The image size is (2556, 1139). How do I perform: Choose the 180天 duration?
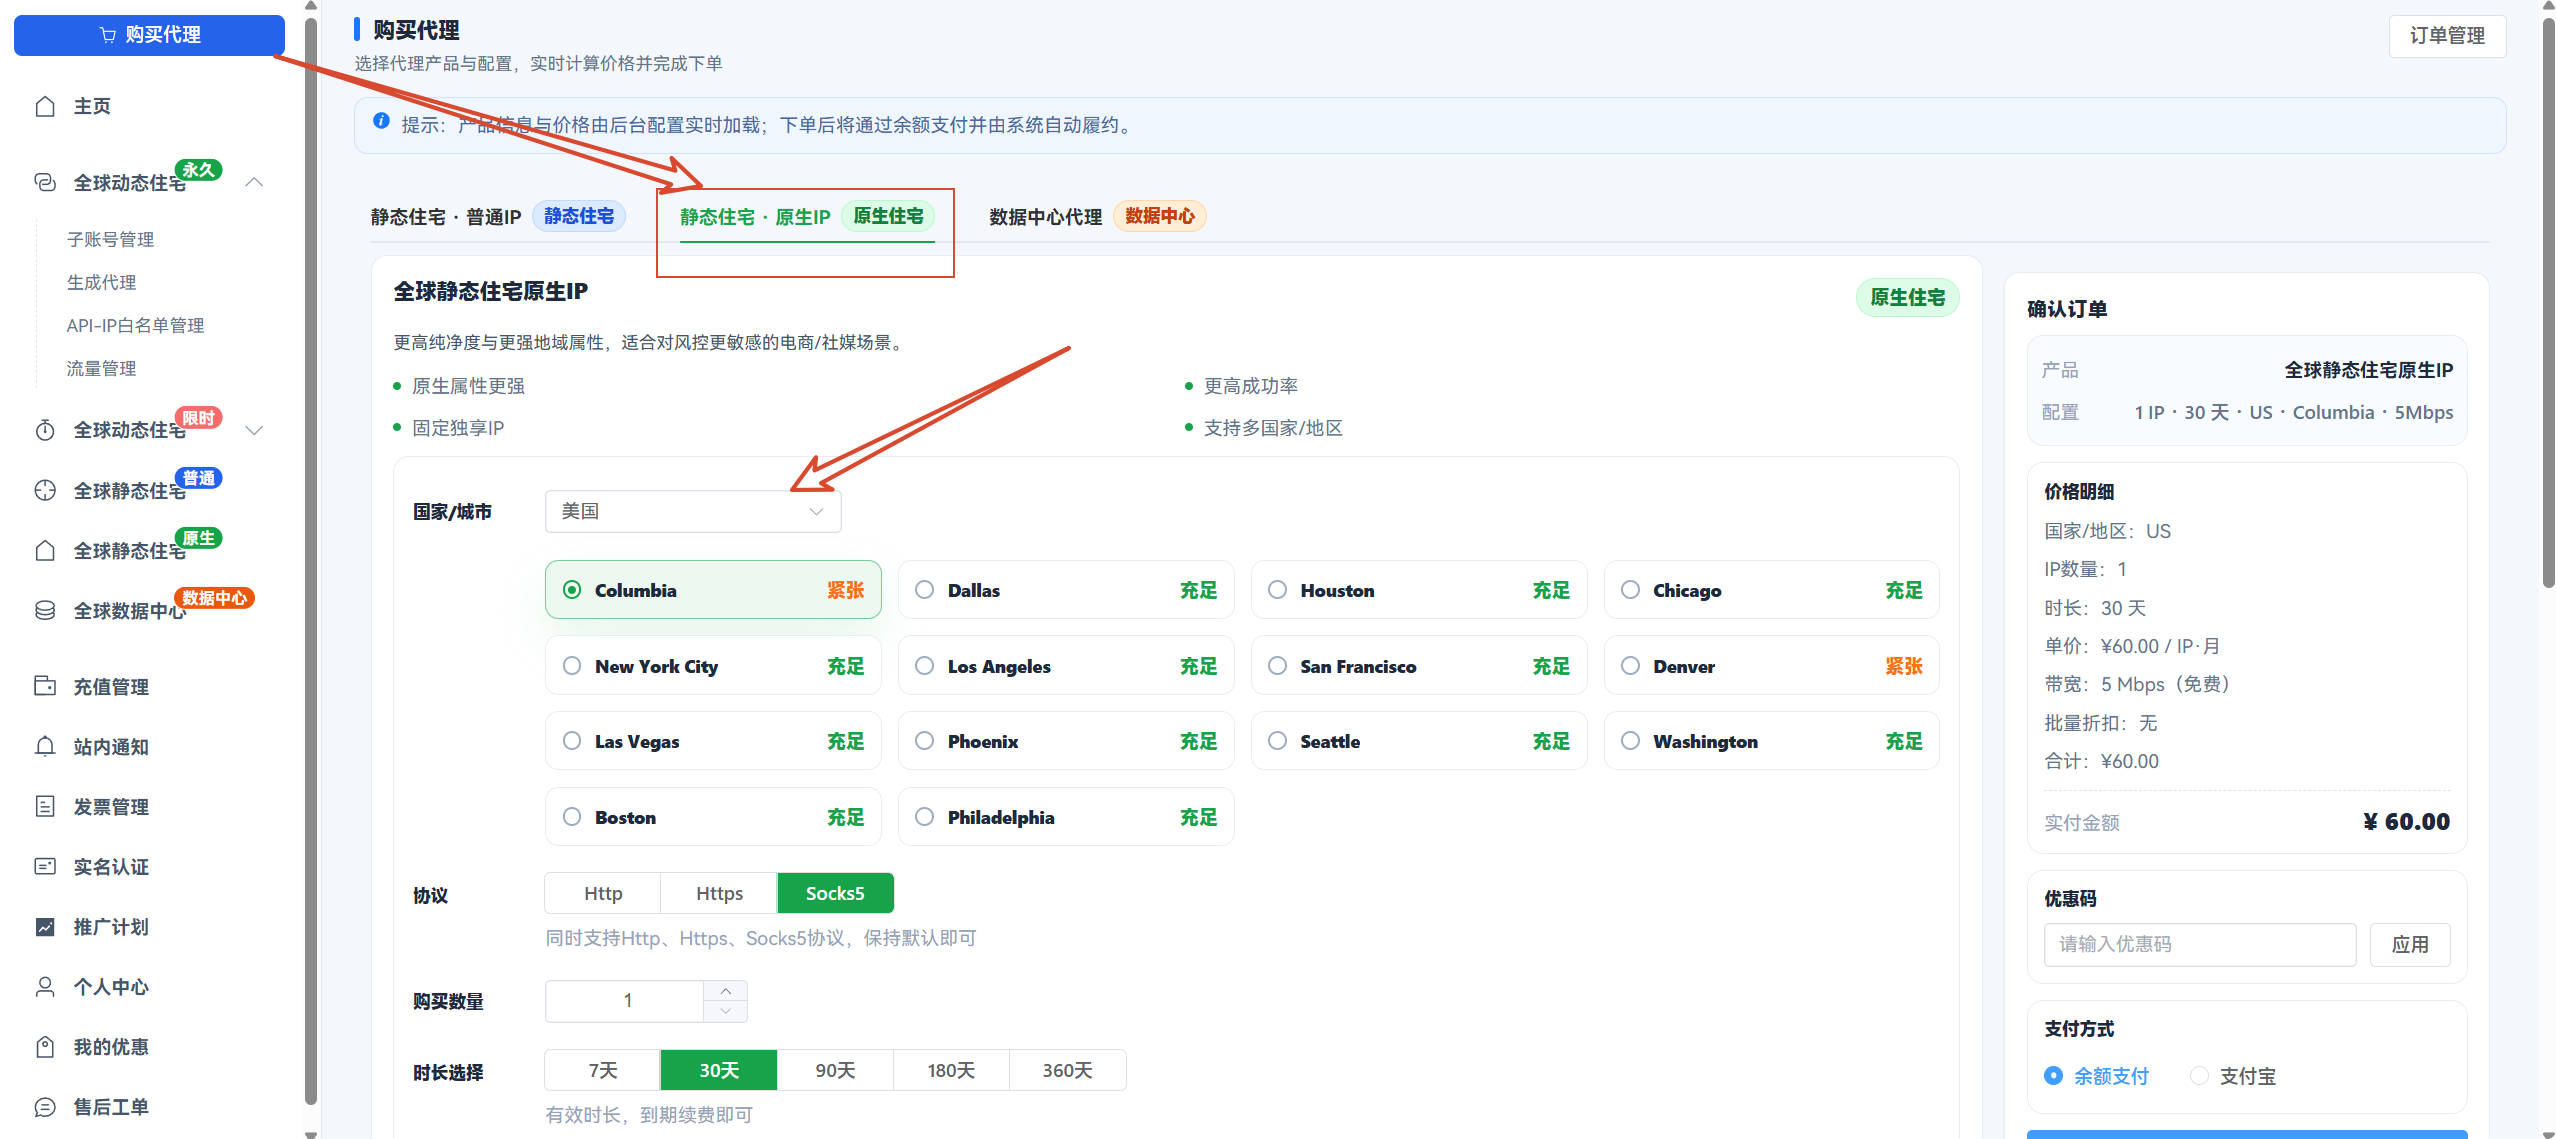tap(951, 1070)
